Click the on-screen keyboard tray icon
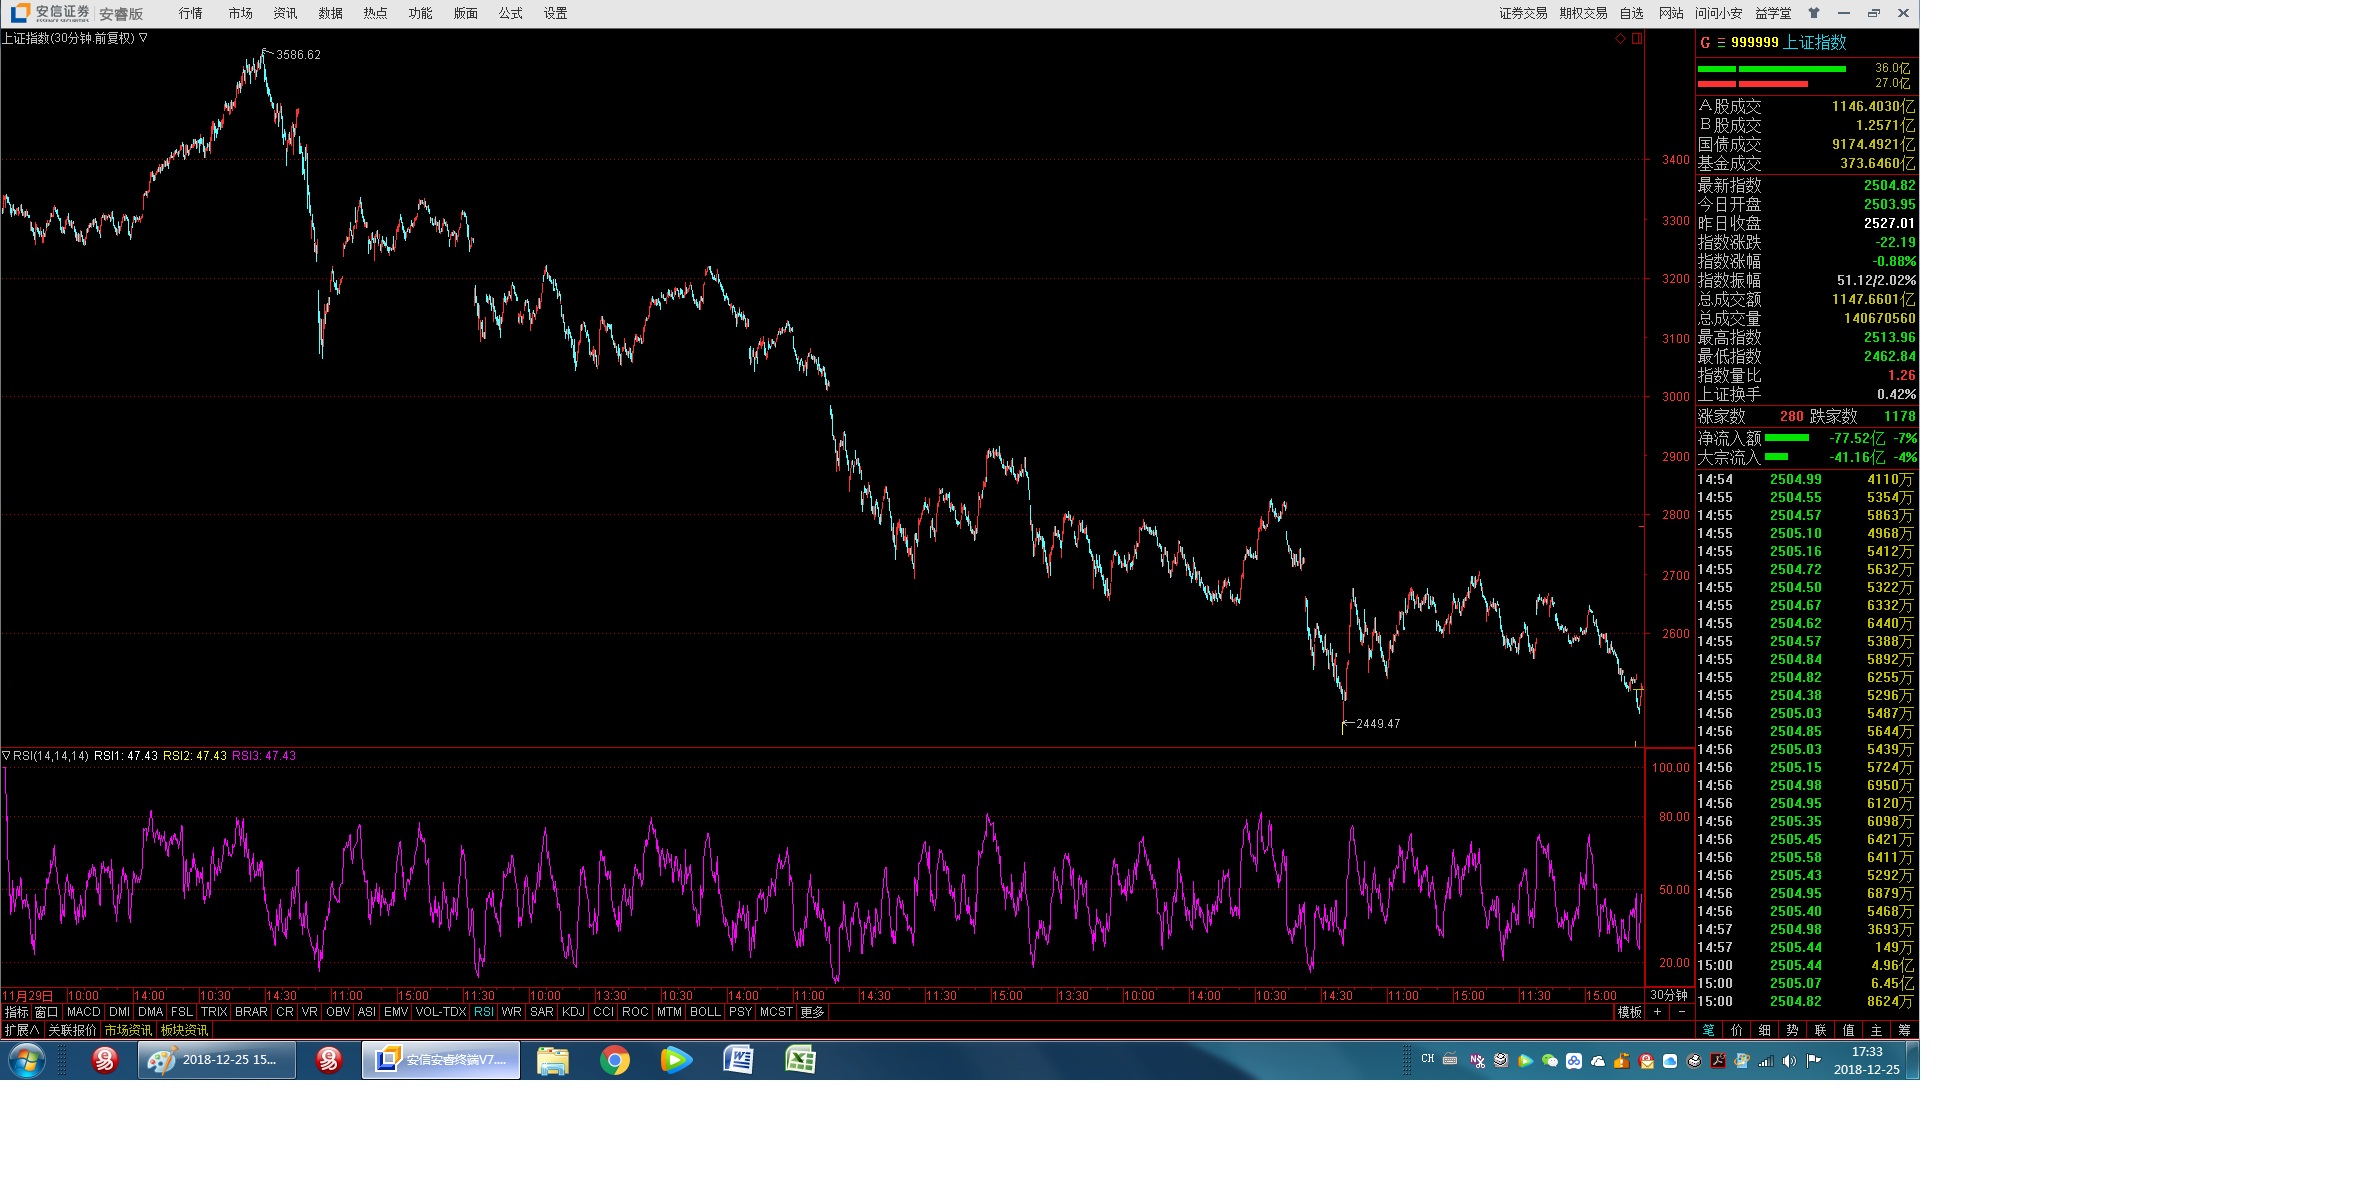2363x1182 pixels. pos(1450,1059)
